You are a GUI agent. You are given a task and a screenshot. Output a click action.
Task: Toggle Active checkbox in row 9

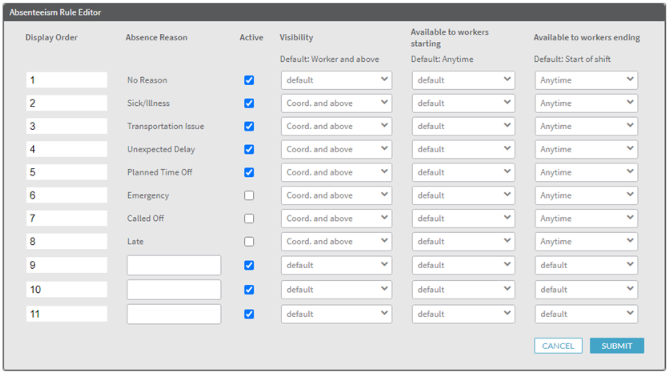249,265
